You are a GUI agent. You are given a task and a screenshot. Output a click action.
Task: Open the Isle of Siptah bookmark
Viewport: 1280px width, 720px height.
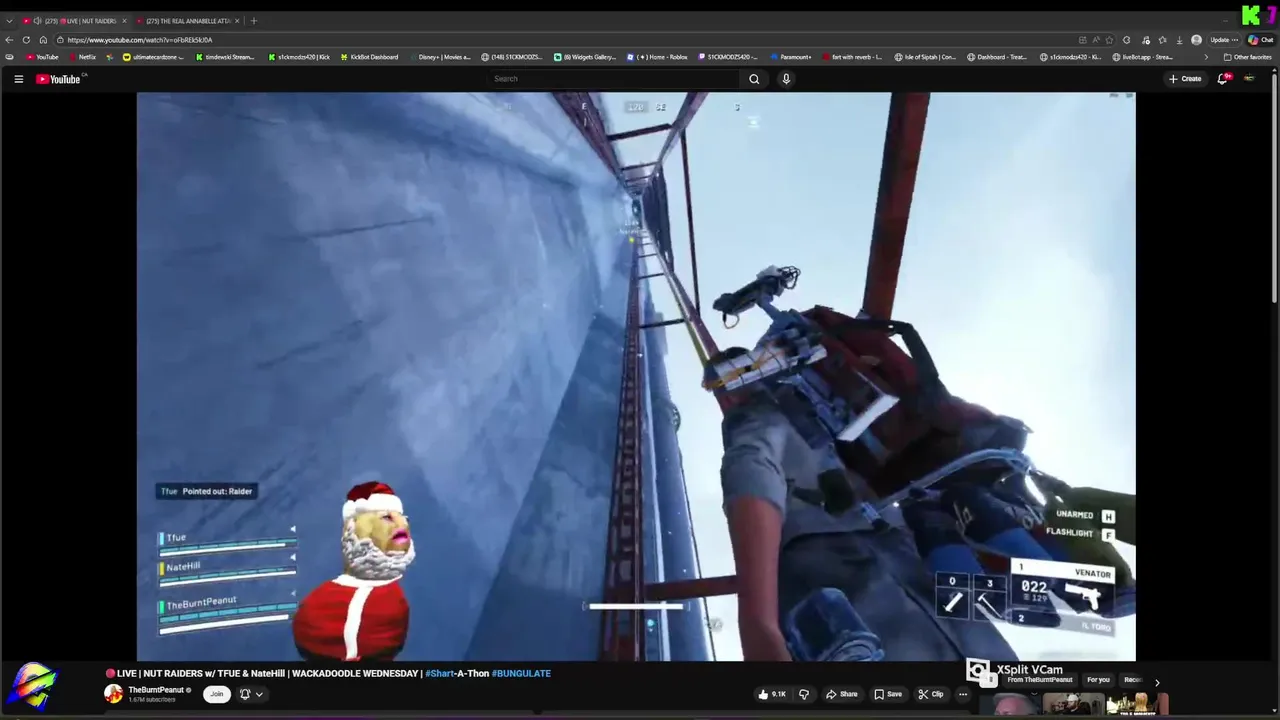925,57
